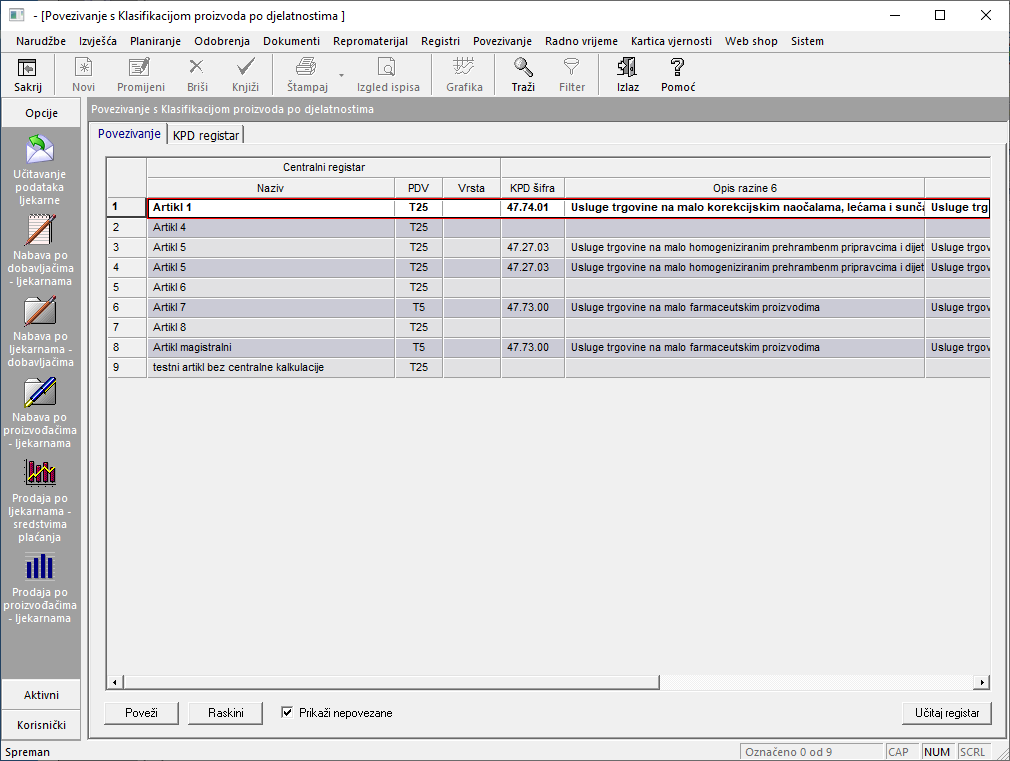Expand the Štampaj dropdown arrow

click(x=341, y=76)
